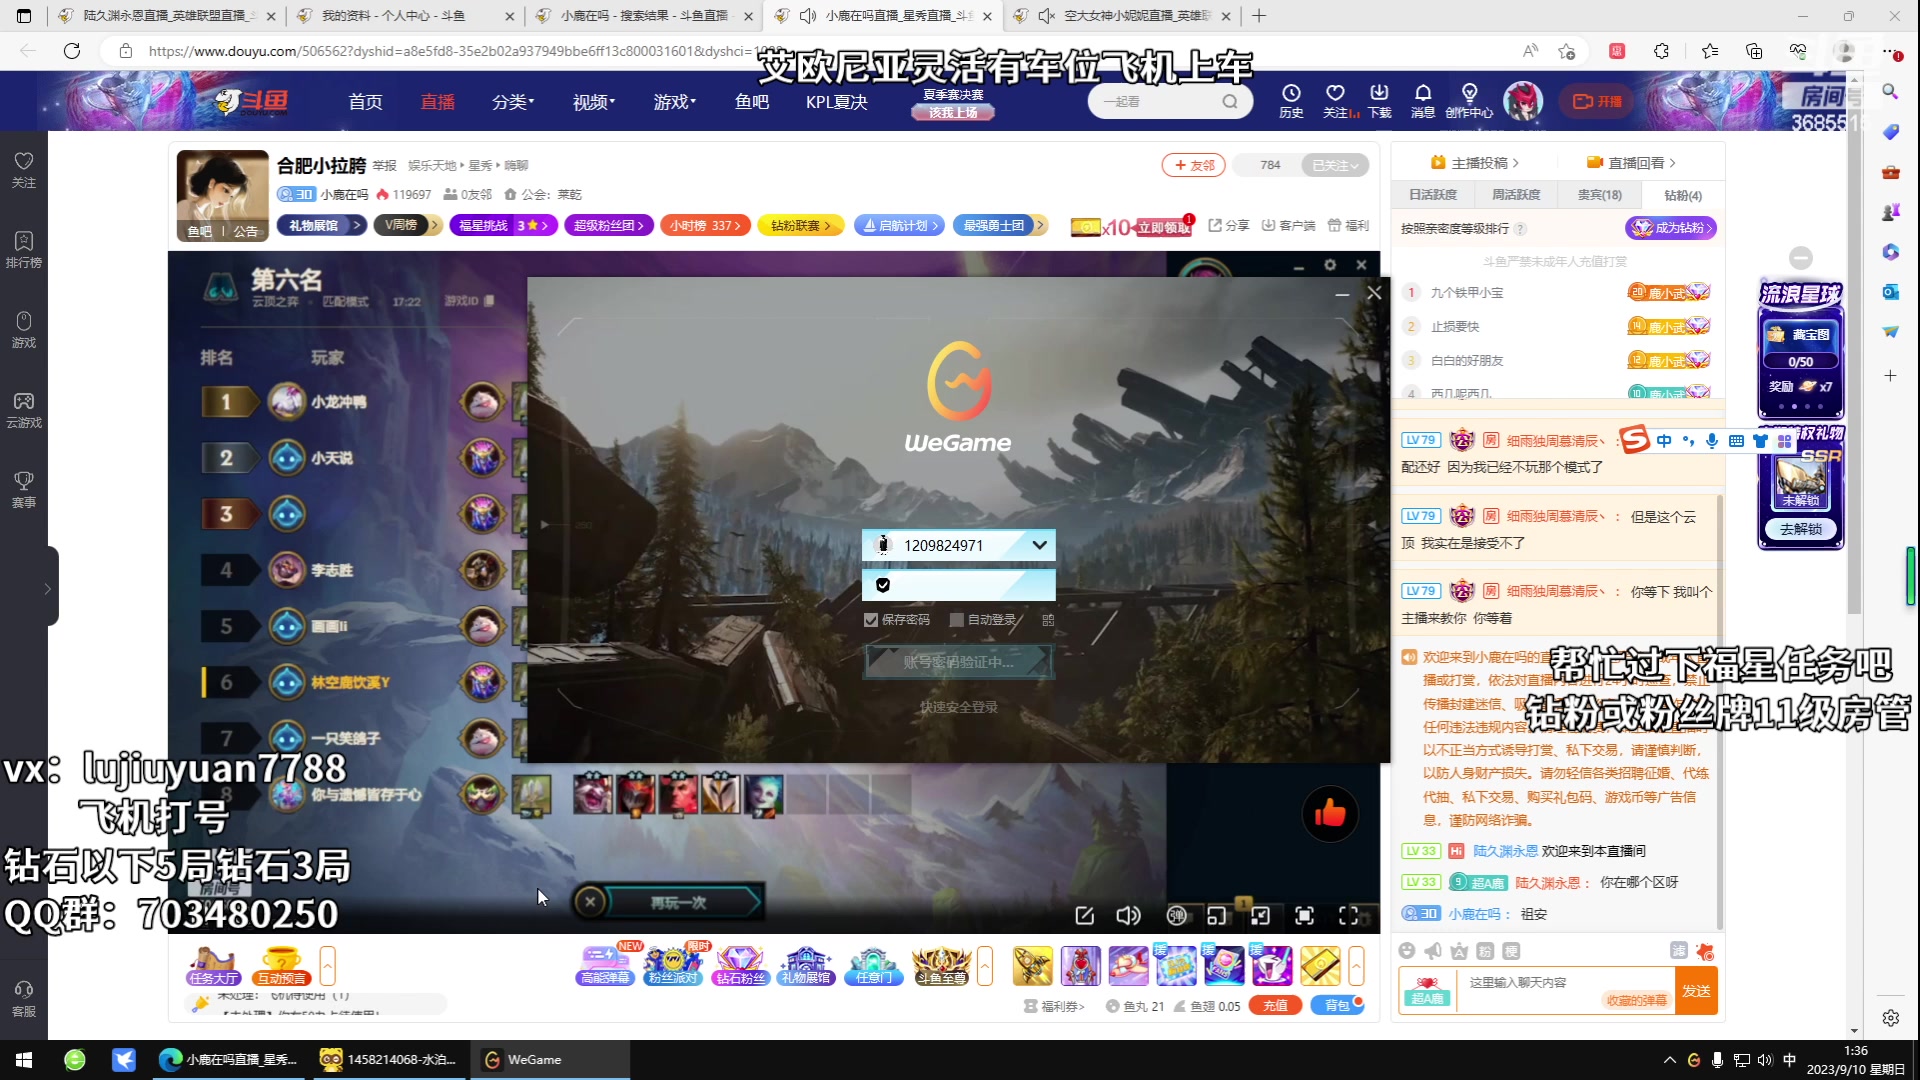Expand the 分类 navigation dropdown

point(513,101)
